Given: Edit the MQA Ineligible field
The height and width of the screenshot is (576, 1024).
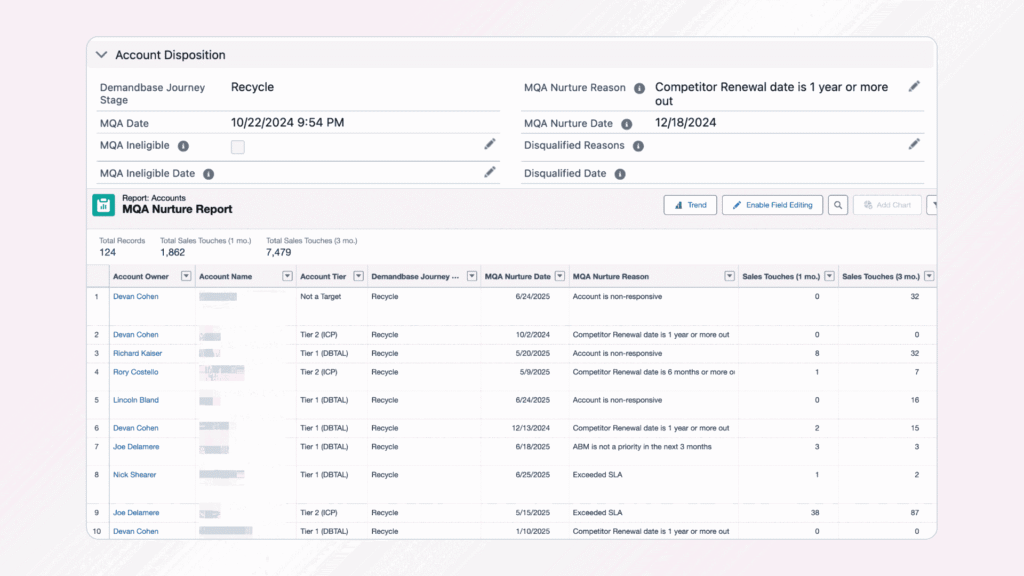Looking at the screenshot, I should 489,144.
